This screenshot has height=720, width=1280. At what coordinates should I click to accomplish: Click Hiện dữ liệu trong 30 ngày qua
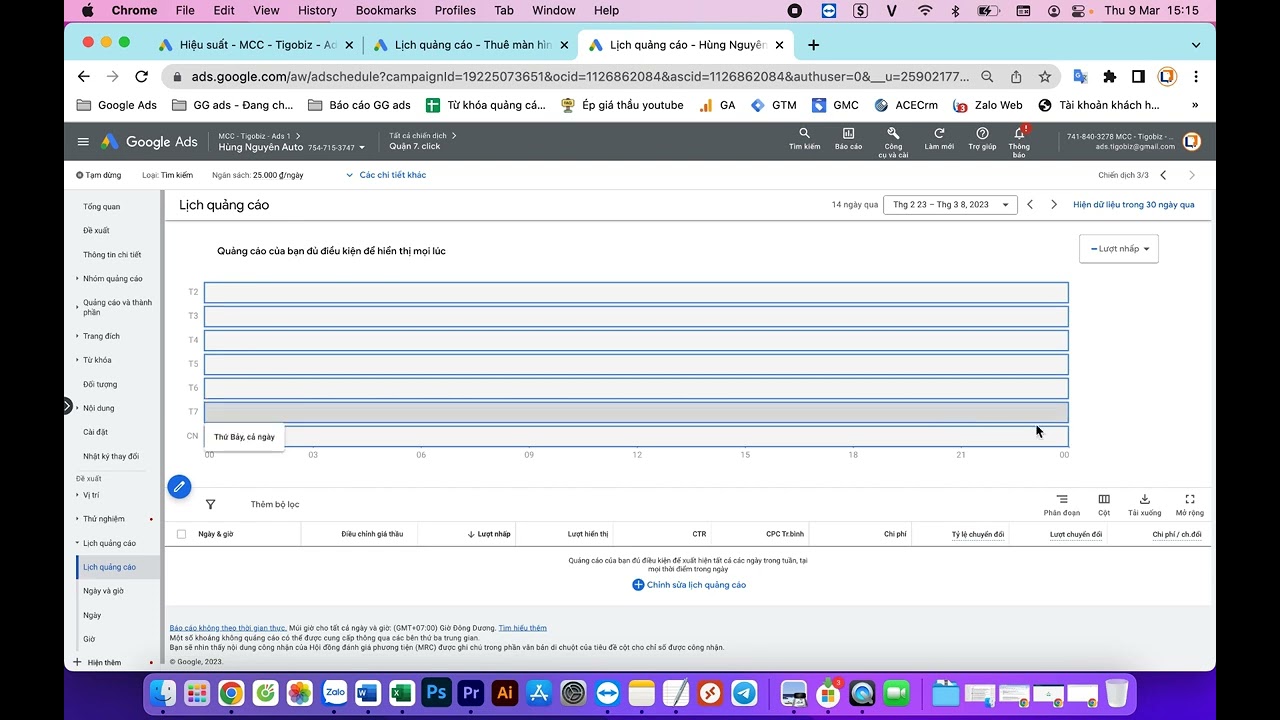click(x=1134, y=204)
